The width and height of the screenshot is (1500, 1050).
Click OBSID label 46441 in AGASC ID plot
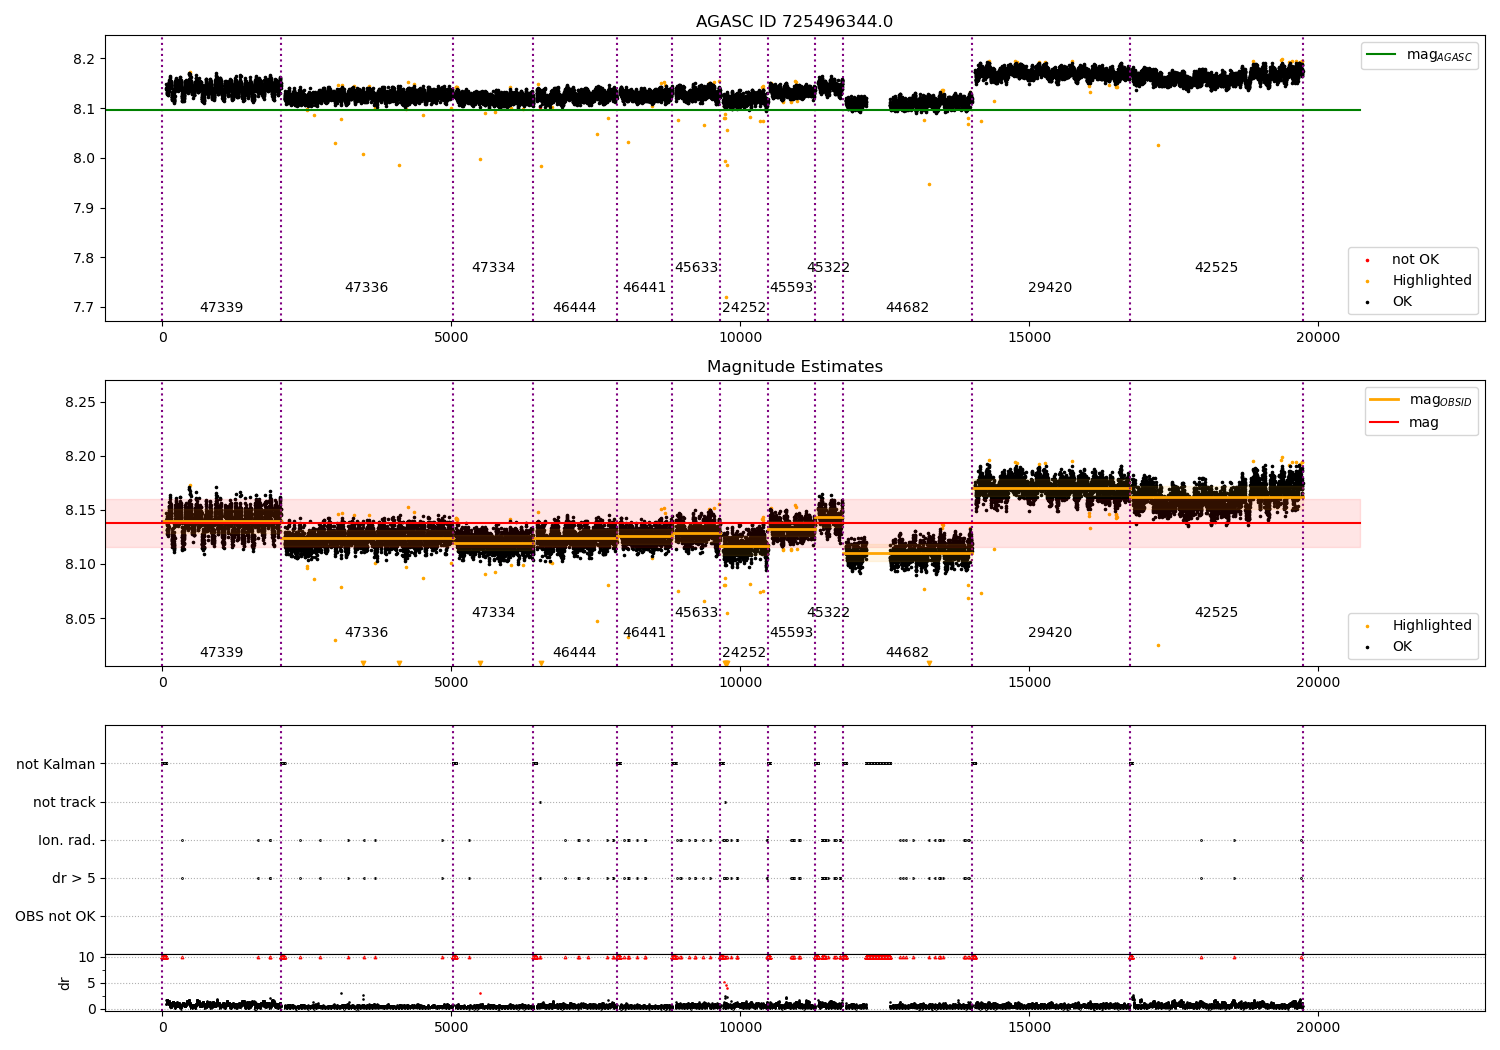[644, 288]
